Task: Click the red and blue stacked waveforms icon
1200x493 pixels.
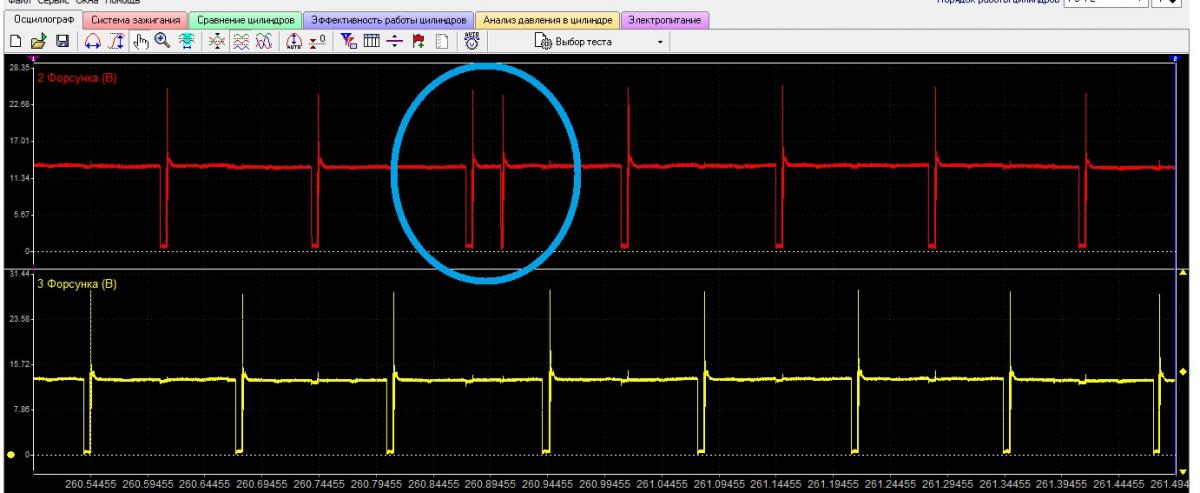Action: [x=241, y=42]
